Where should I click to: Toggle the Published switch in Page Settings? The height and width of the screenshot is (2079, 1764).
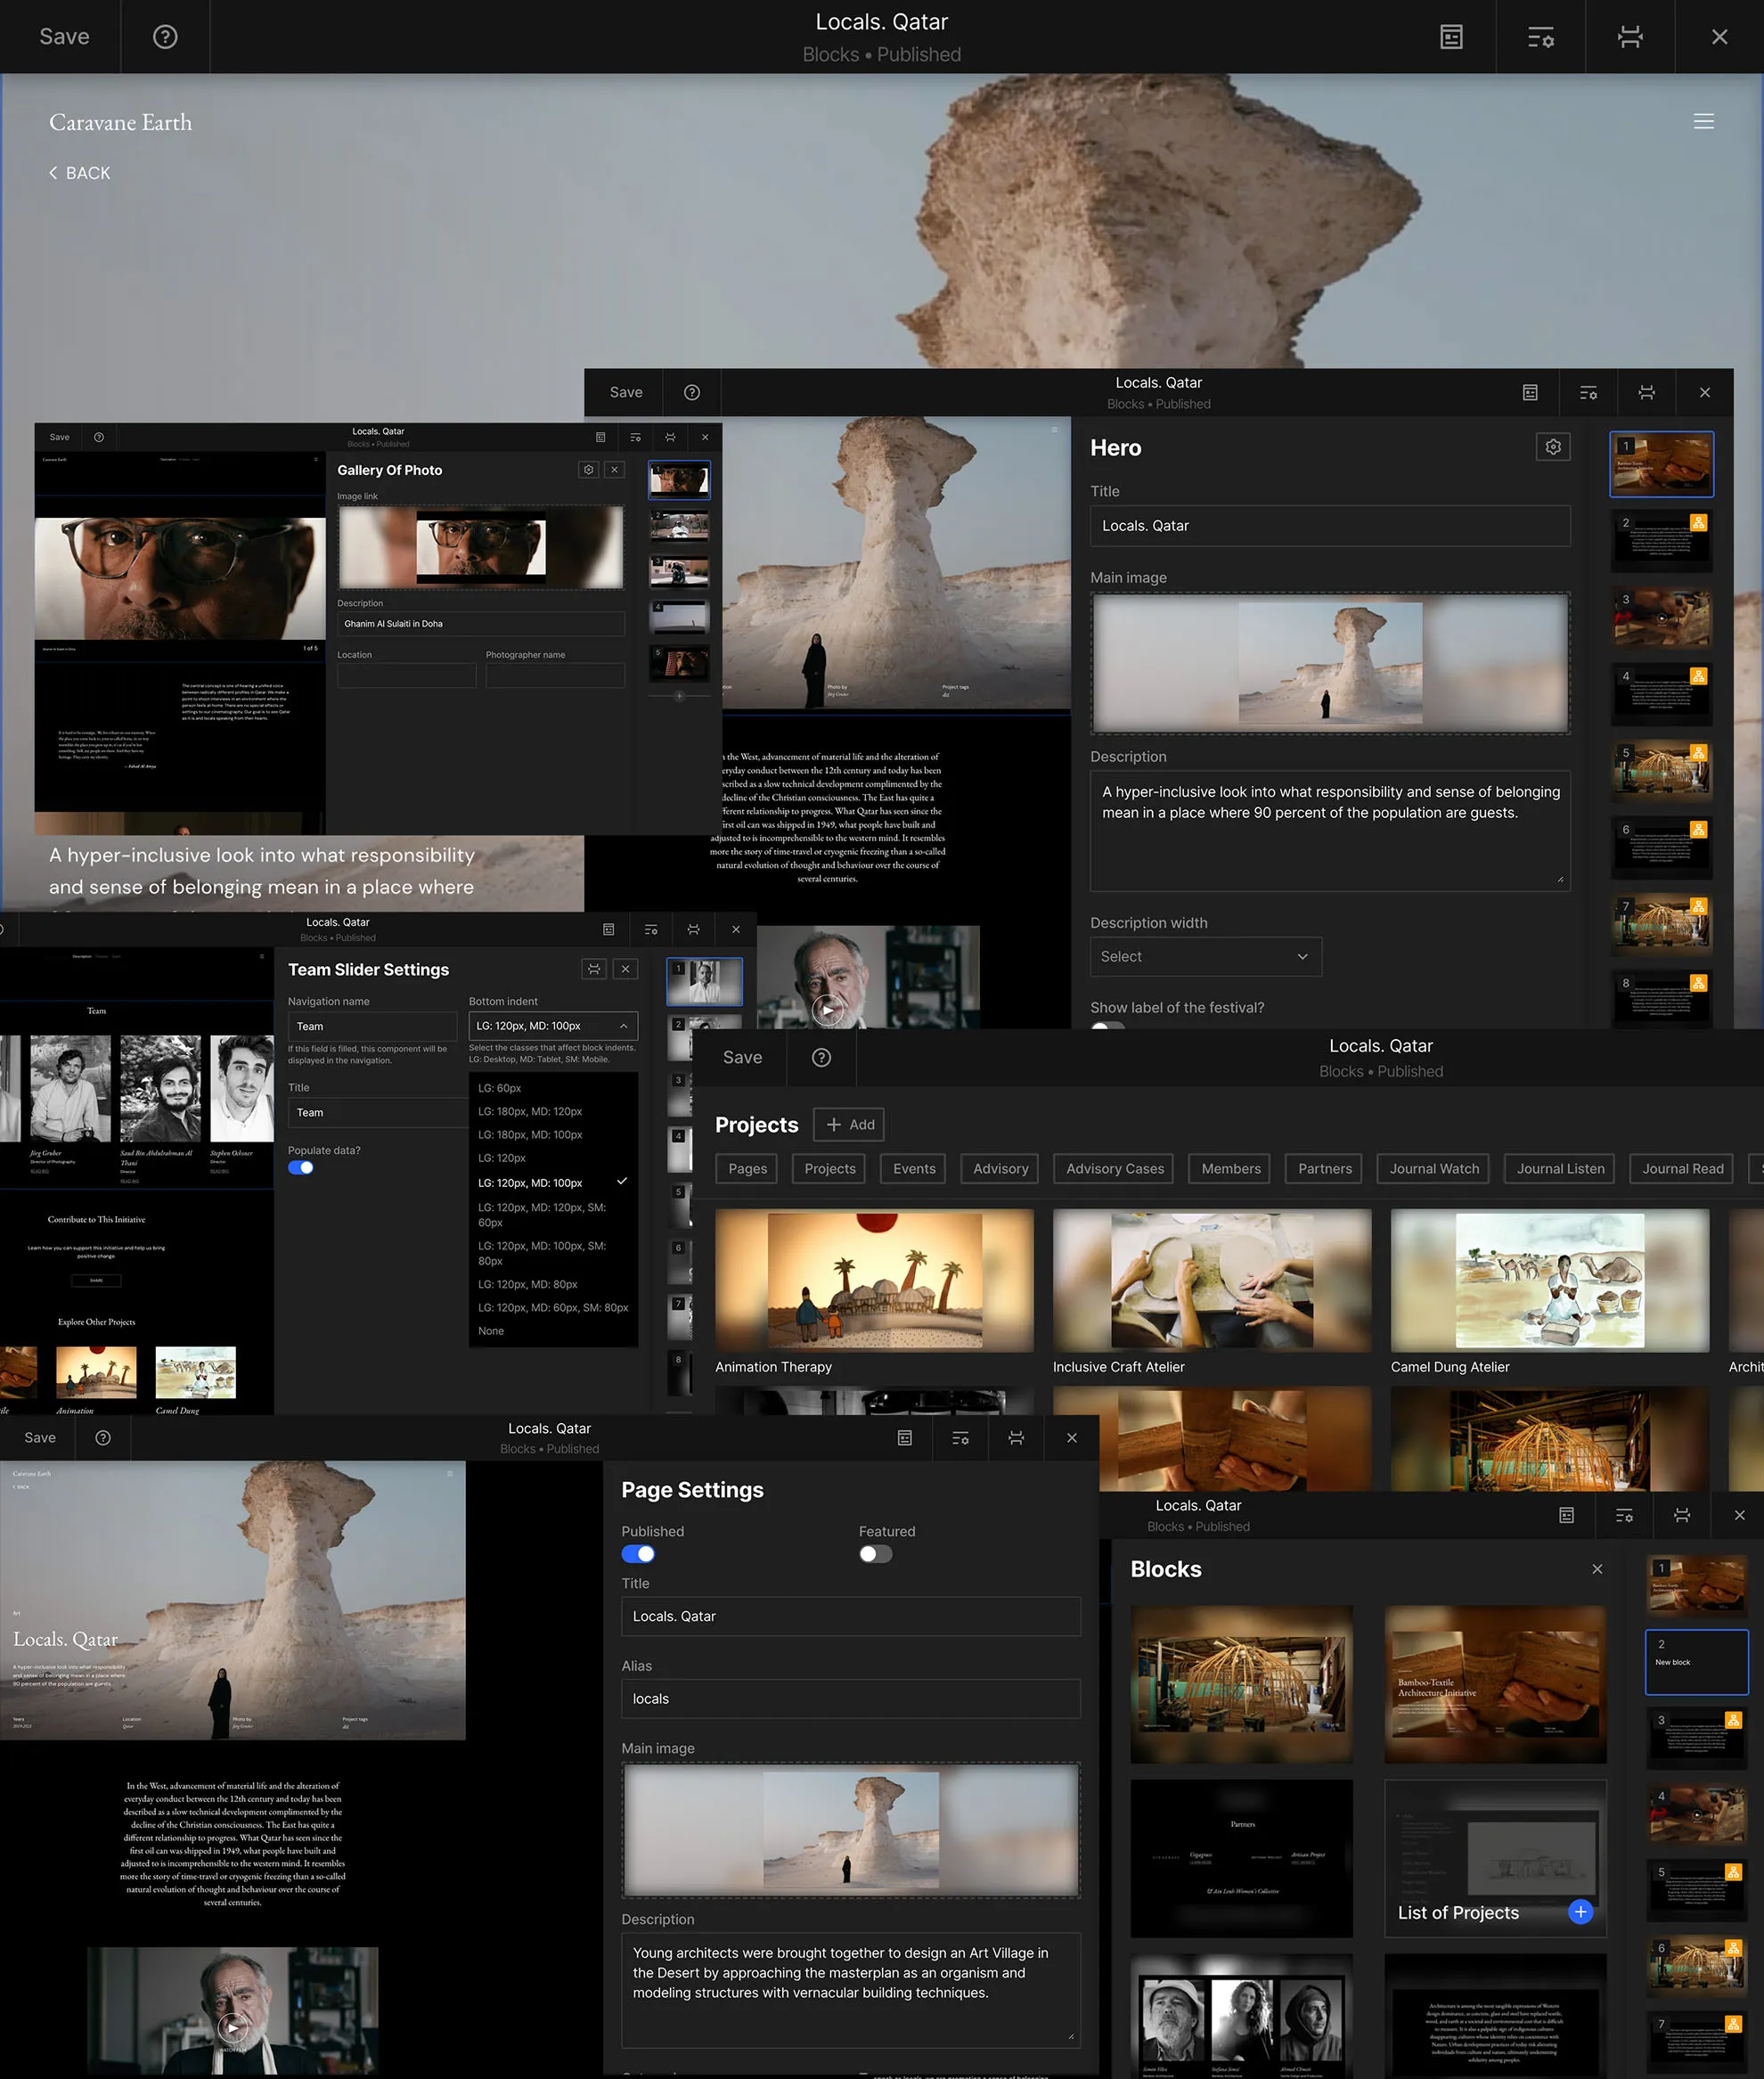[638, 1553]
